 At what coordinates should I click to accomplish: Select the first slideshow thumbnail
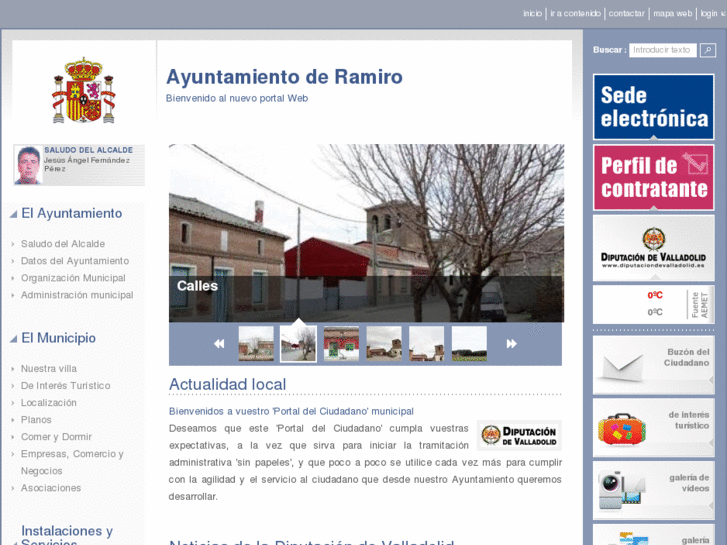tap(256, 344)
